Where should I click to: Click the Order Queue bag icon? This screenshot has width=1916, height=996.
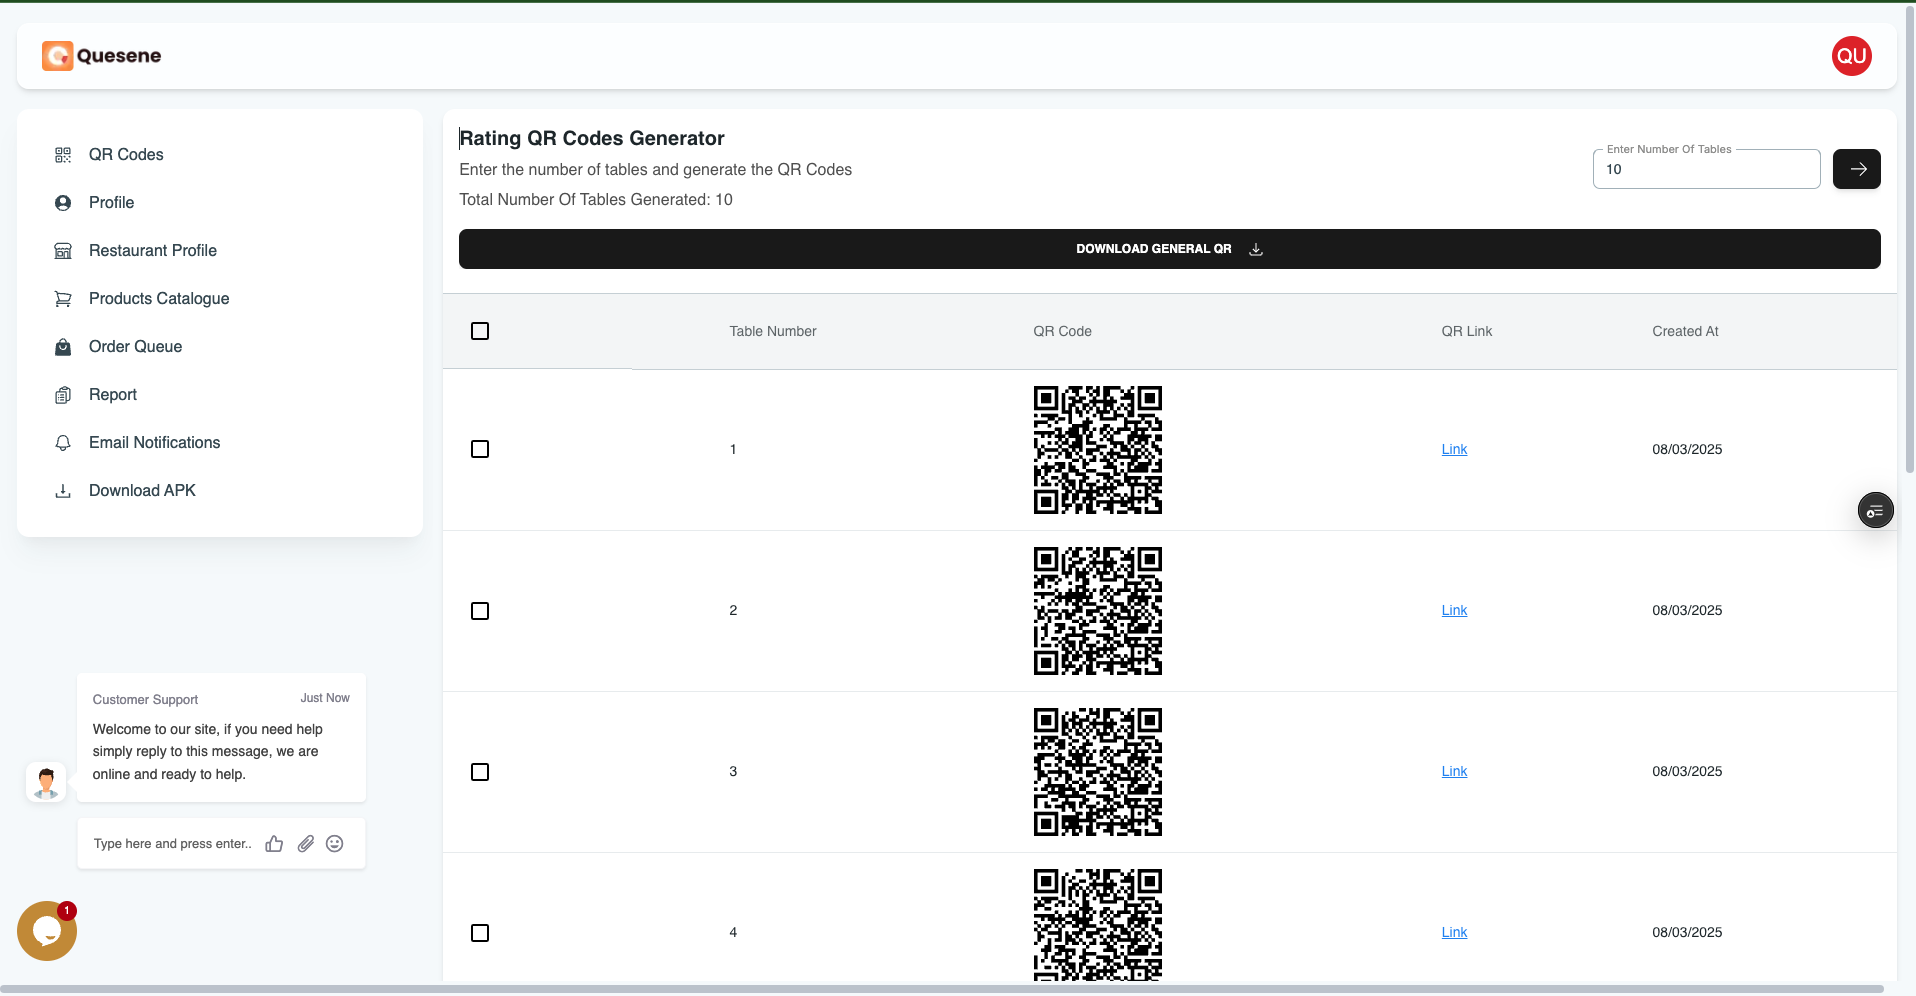pos(63,347)
